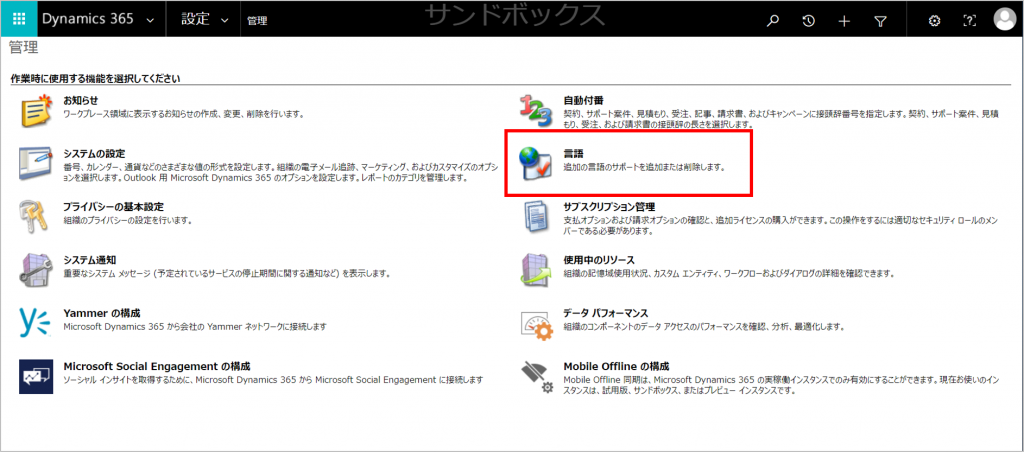Open Mobile Offline の構成 link

[x=616, y=366]
